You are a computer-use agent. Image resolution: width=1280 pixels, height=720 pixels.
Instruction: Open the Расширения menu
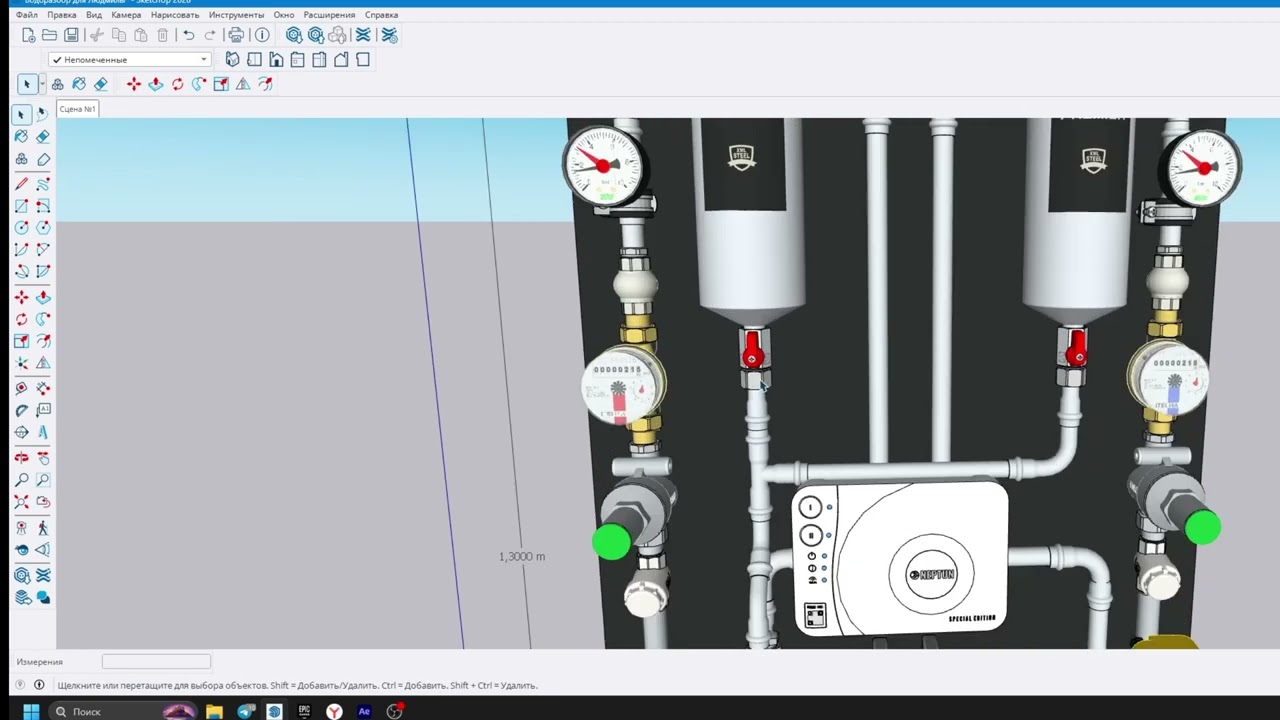(x=329, y=15)
